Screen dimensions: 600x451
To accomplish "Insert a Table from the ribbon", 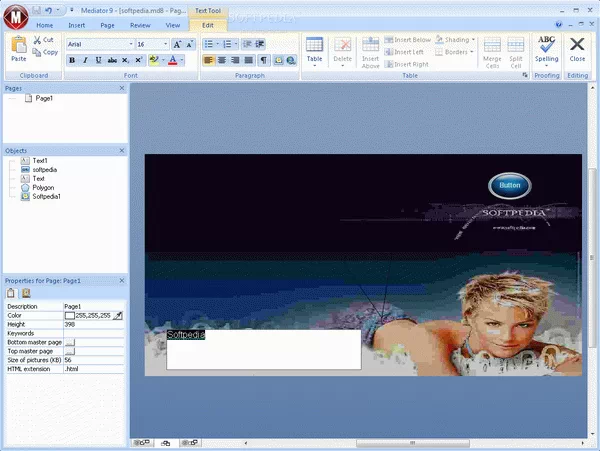I will [314, 49].
